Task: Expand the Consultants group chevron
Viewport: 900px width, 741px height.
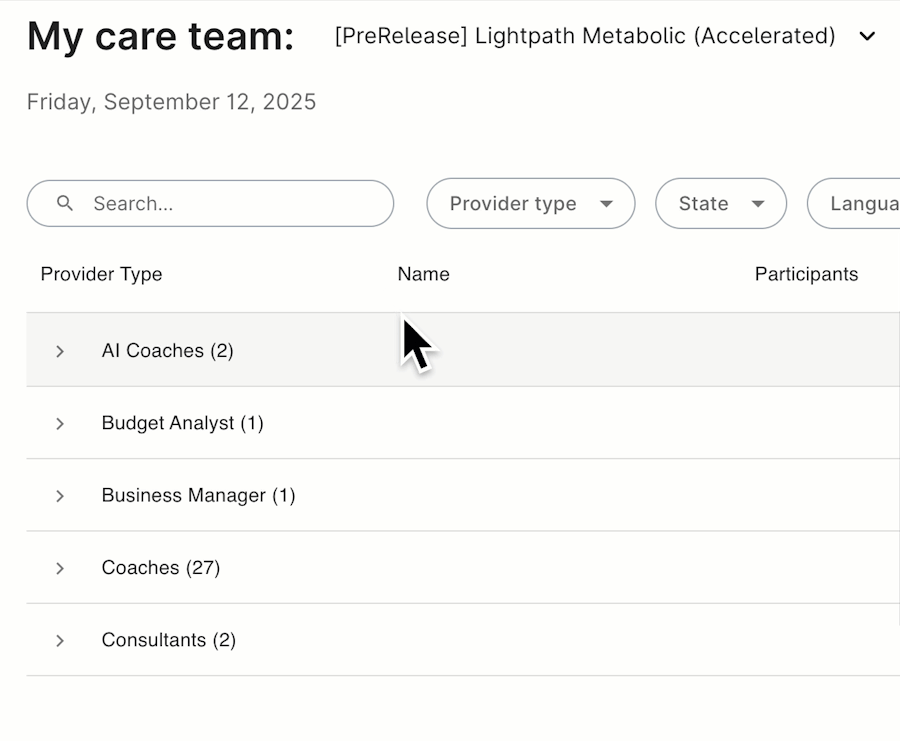Action: (x=60, y=641)
